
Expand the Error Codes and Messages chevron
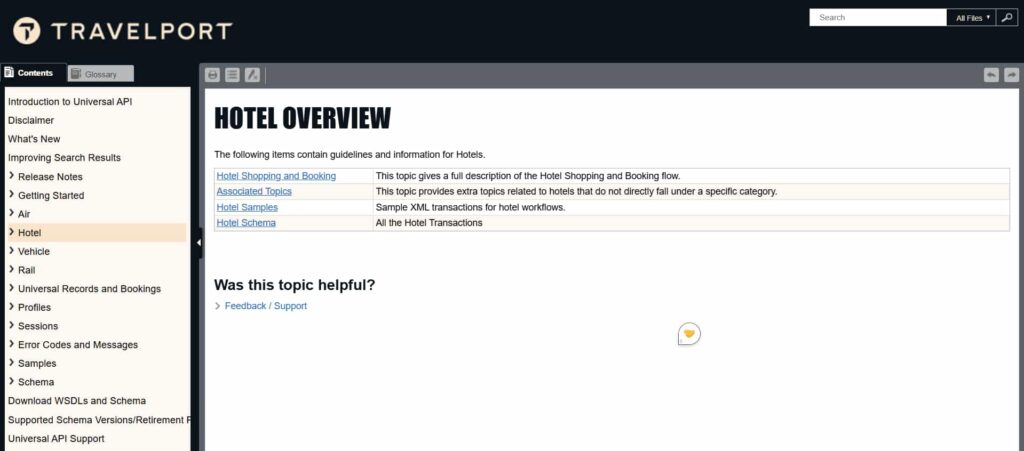coord(12,344)
